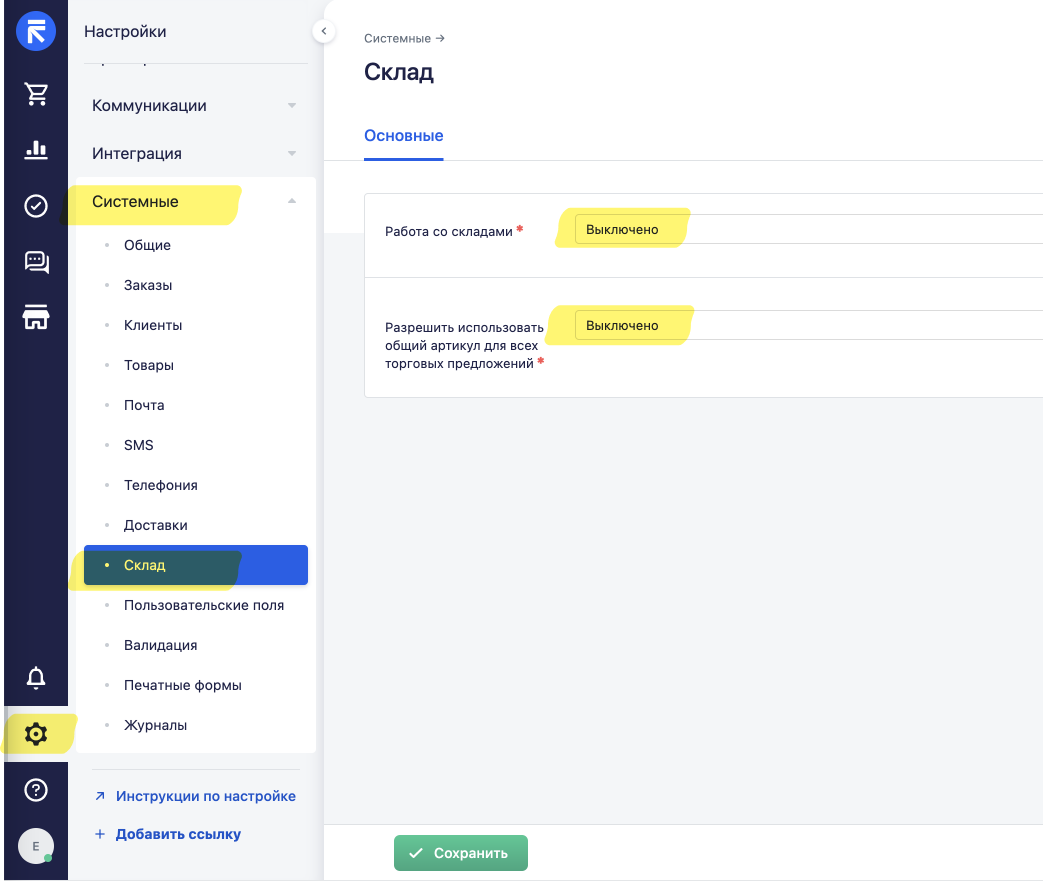Open the orders shopping cart icon

(36, 94)
